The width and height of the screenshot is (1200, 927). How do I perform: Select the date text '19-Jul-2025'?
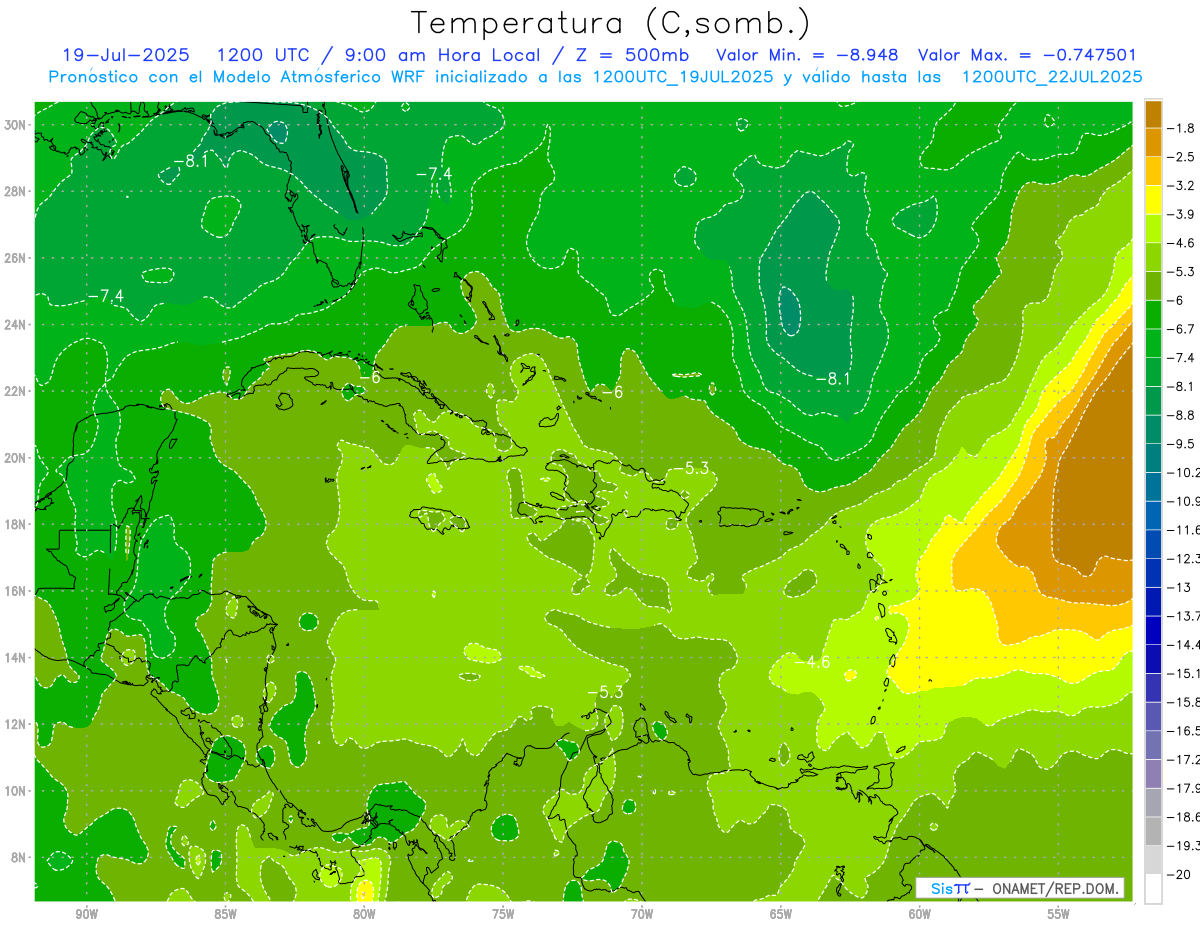[x=124, y=55]
